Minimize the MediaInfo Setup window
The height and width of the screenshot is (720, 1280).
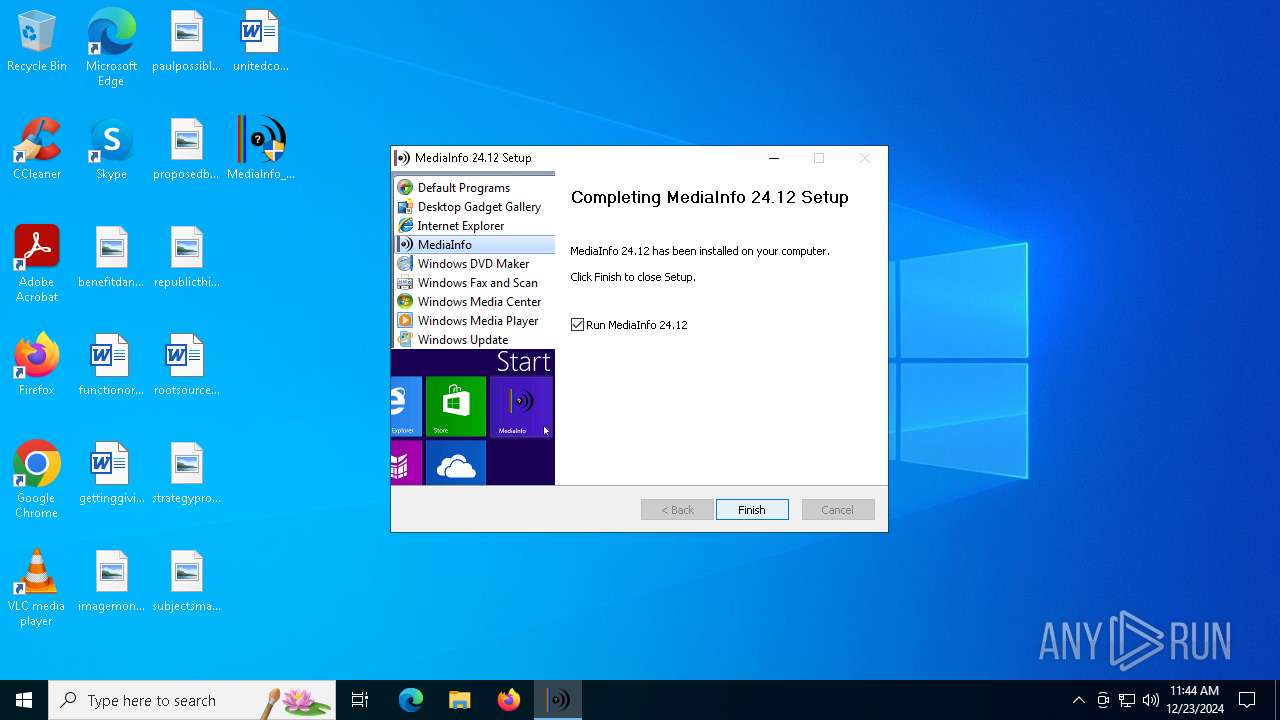pos(773,158)
